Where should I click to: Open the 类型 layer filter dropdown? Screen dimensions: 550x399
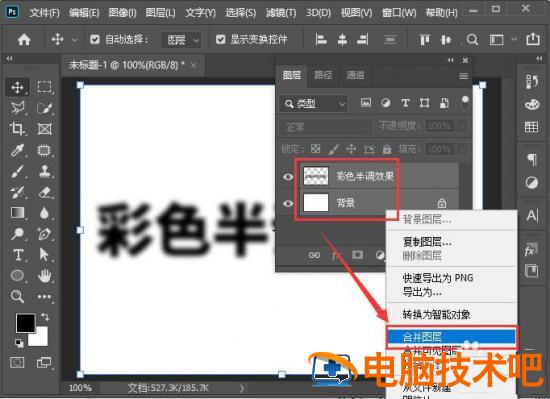(x=313, y=104)
